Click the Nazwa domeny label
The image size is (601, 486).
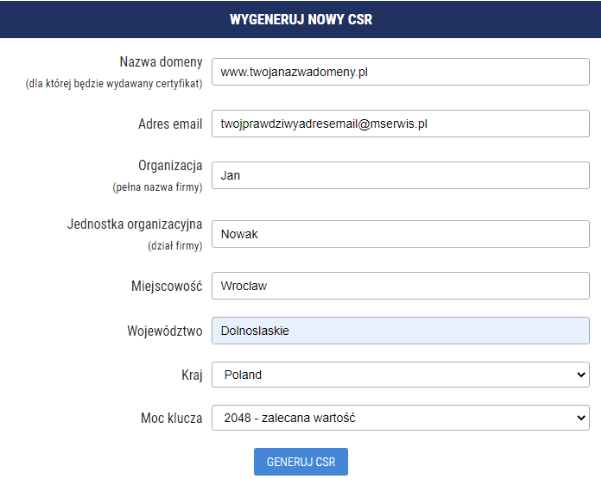pyautogui.click(x=161, y=62)
